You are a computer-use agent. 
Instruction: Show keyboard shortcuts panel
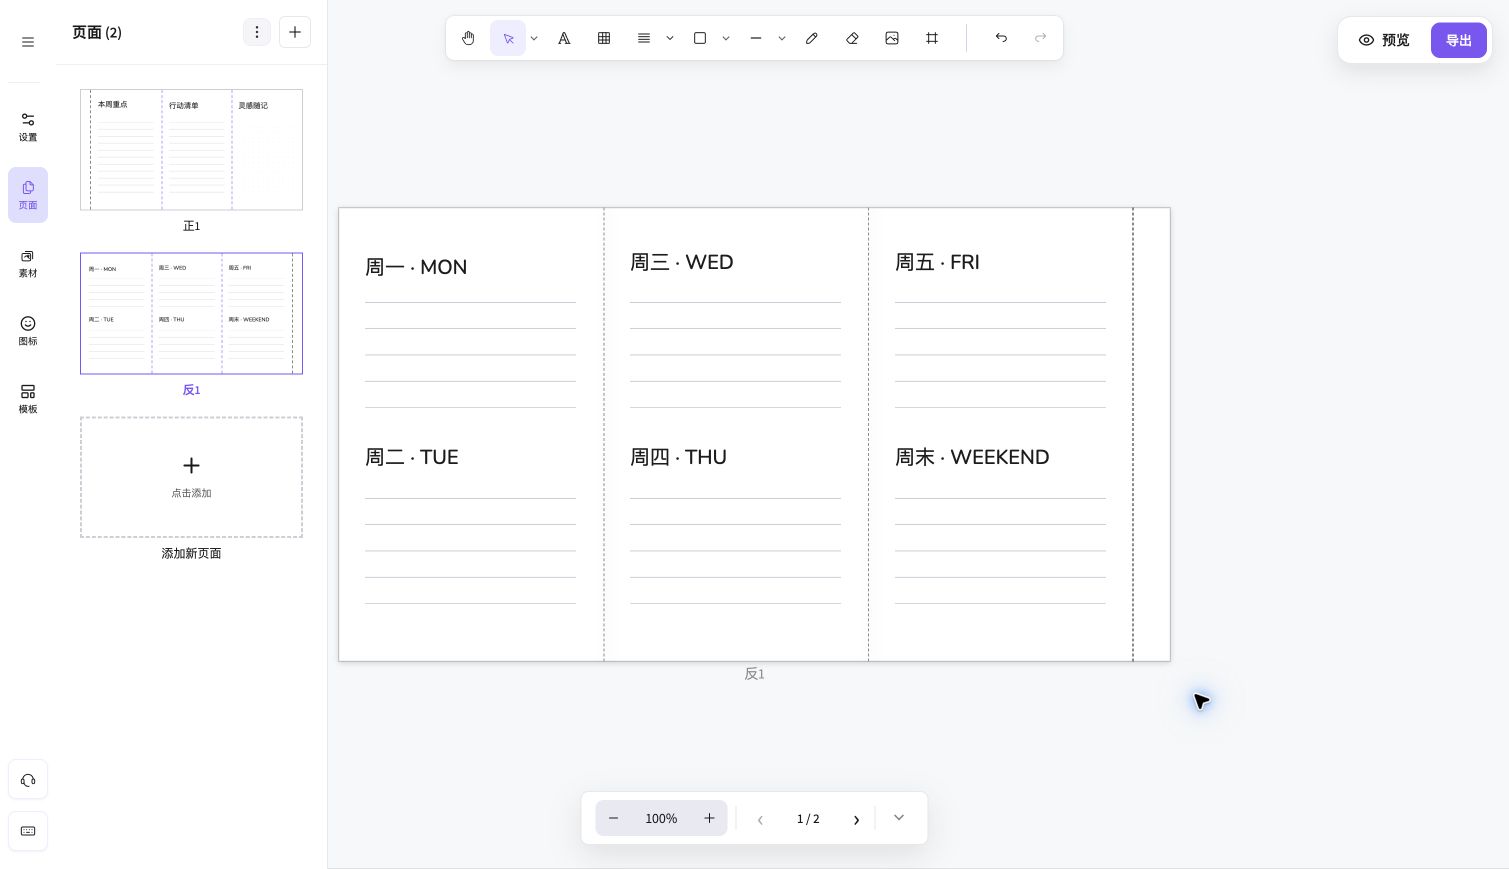click(x=28, y=831)
